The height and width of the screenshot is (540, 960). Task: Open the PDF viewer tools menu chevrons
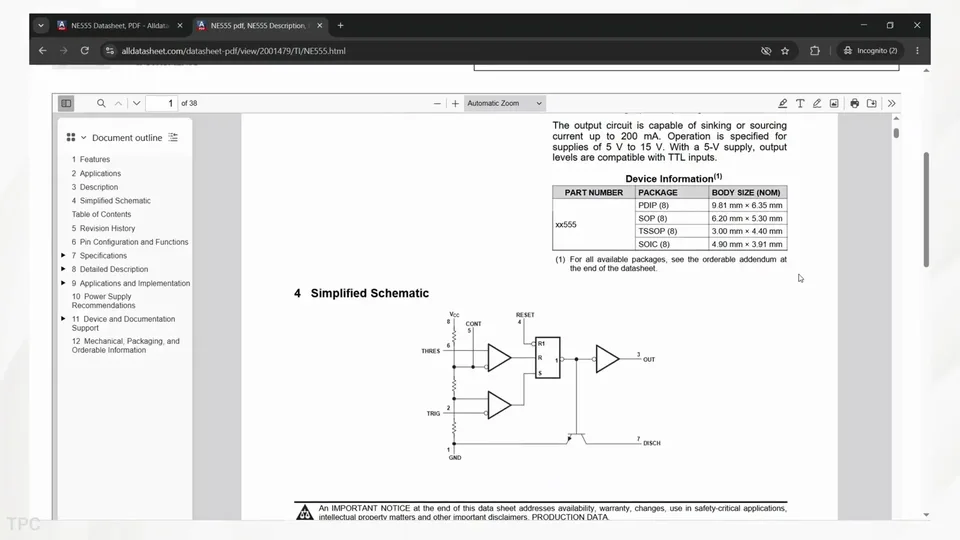891,103
